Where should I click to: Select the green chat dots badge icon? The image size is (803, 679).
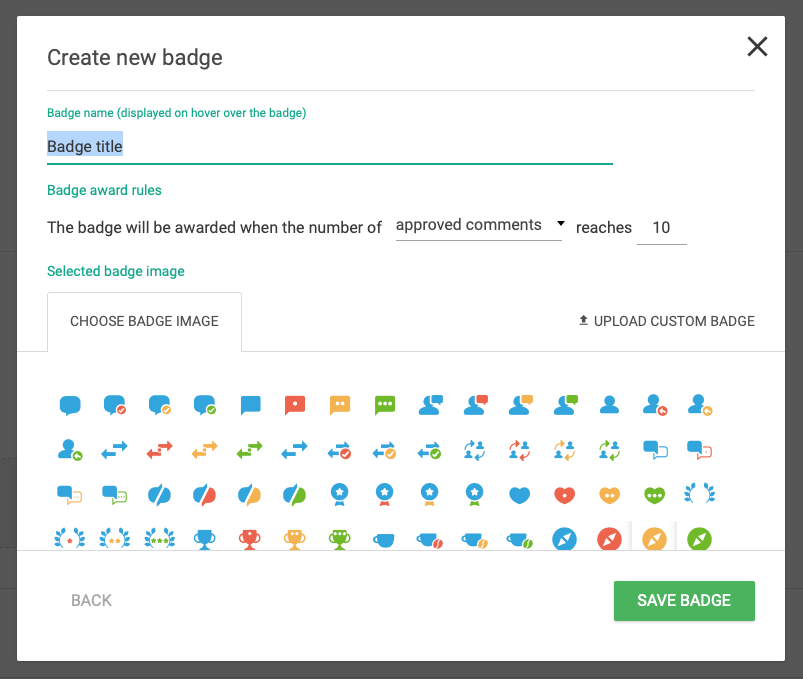385,405
